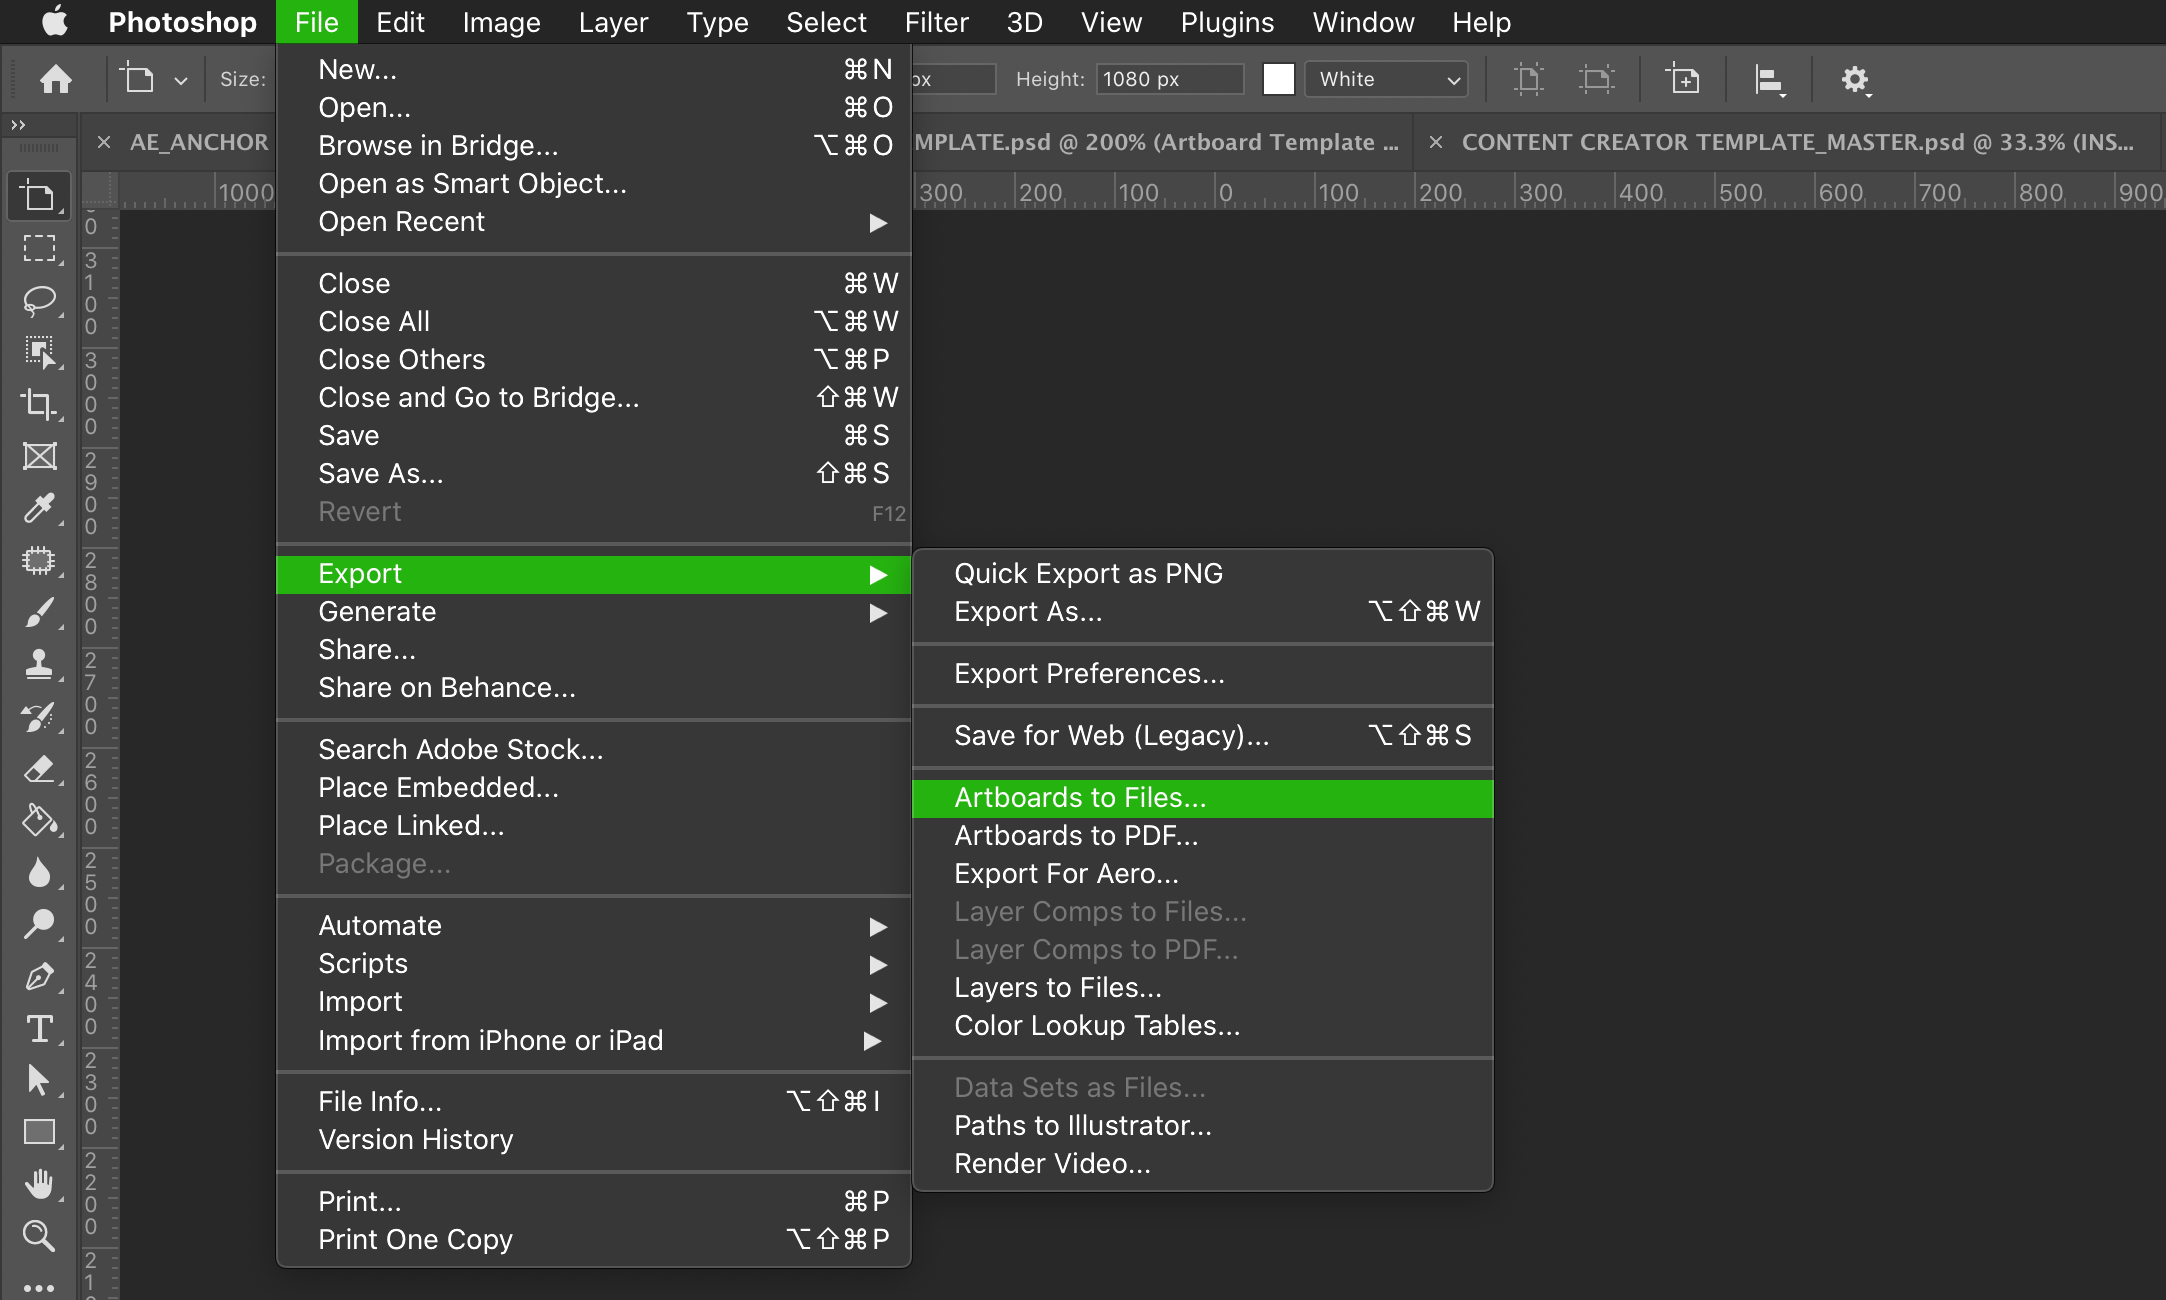Screen dimensions: 2166x1300
Task: Select the Lasso tool
Action: click(39, 300)
